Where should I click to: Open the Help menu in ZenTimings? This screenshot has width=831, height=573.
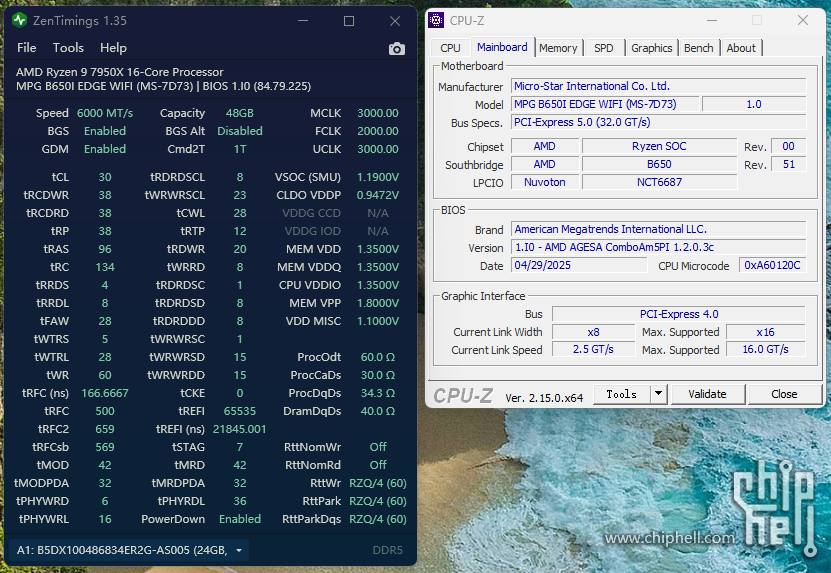click(x=113, y=48)
